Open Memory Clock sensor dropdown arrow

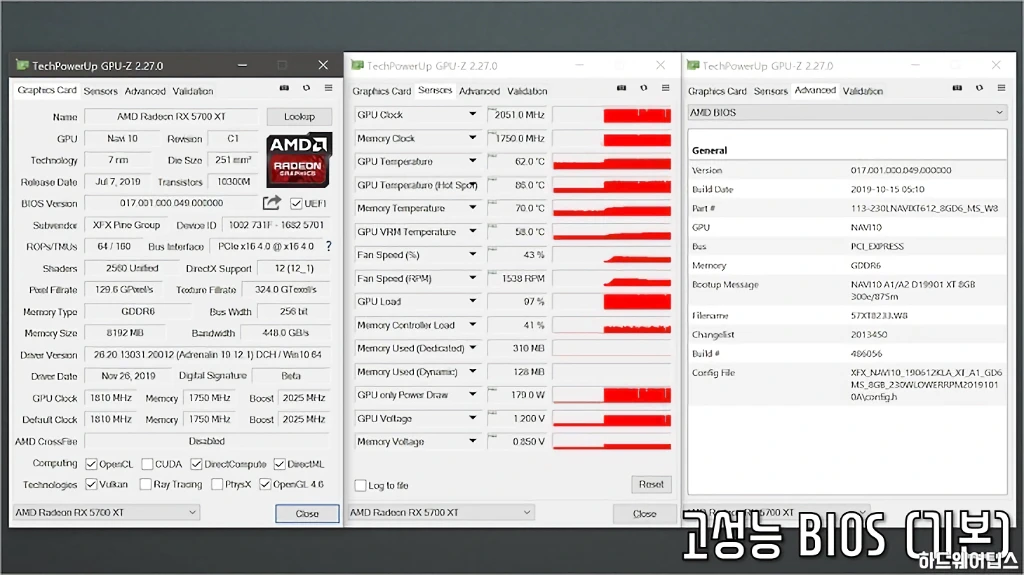click(472, 138)
